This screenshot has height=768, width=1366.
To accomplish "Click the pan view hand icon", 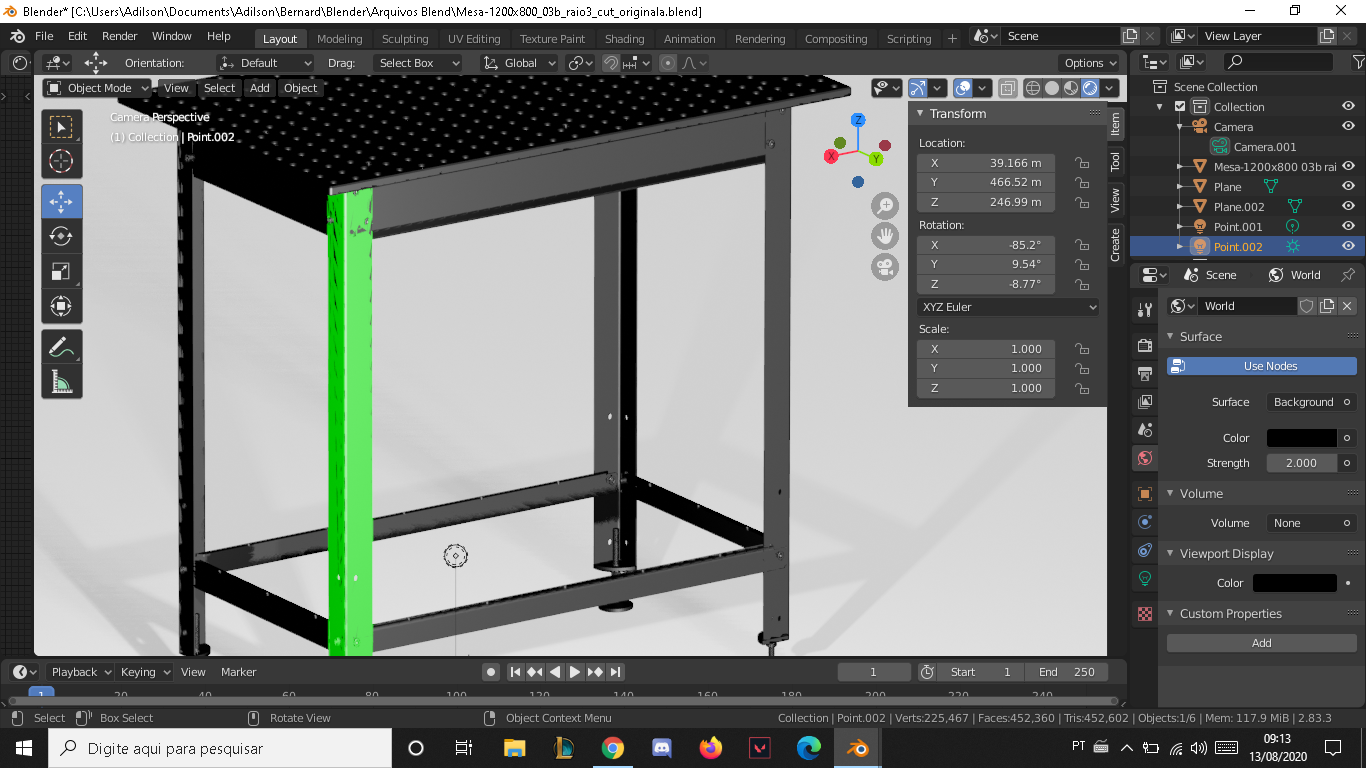I will tap(884, 237).
